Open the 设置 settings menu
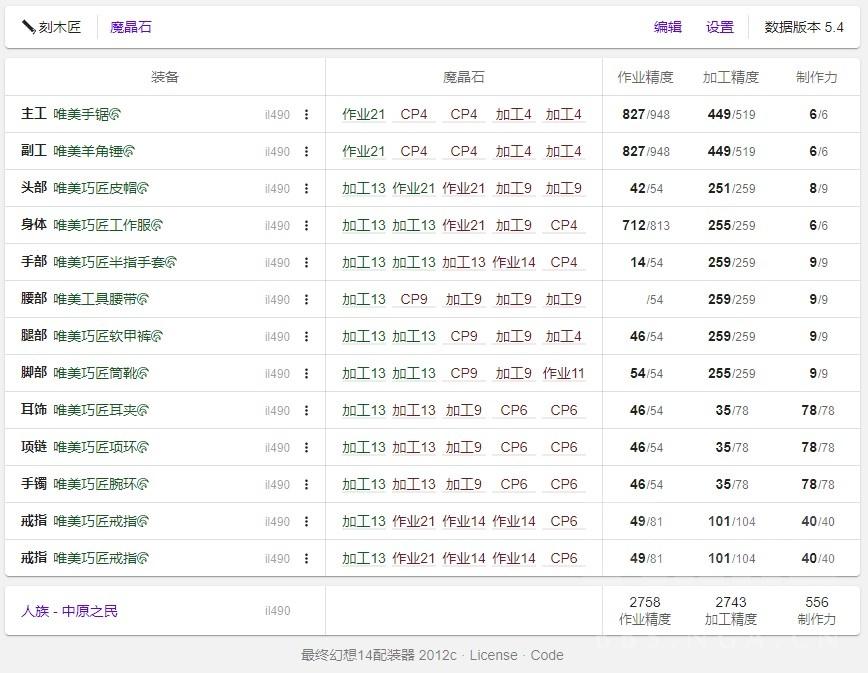868x673 pixels. pyautogui.click(x=719, y=27)
